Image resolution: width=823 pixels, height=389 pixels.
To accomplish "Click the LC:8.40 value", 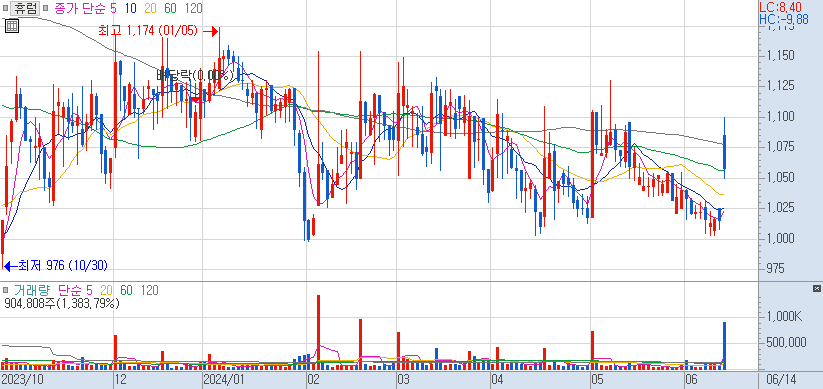I will click(780, 7).
